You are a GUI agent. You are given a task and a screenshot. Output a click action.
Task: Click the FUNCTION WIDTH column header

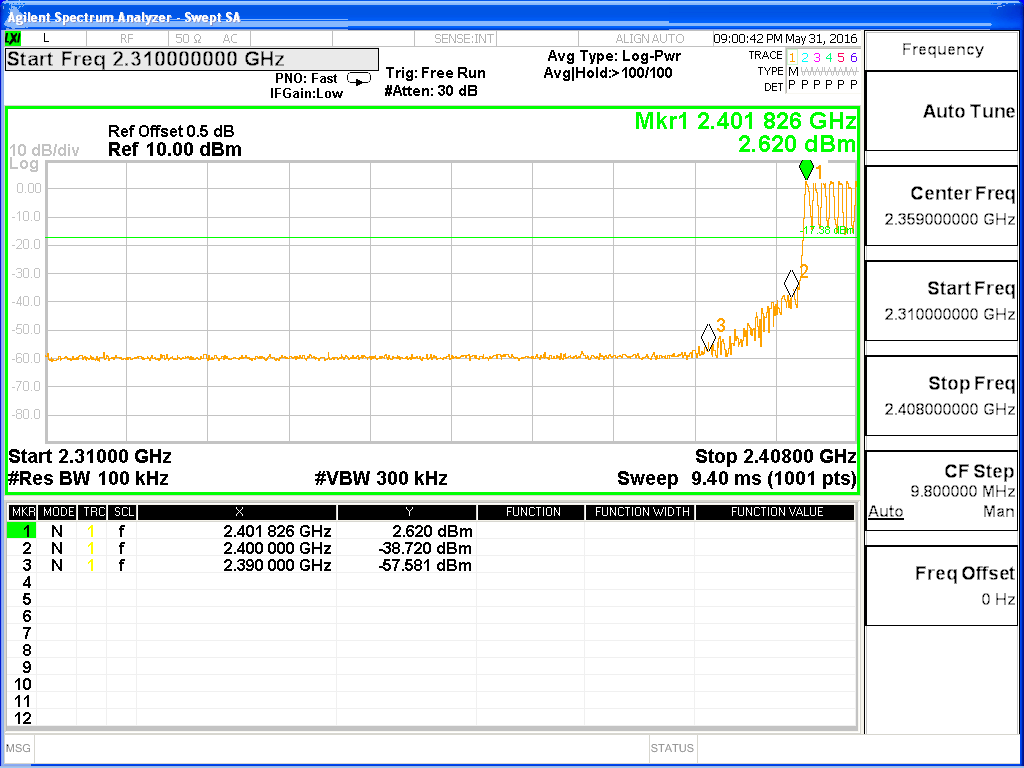click(641, 512)
